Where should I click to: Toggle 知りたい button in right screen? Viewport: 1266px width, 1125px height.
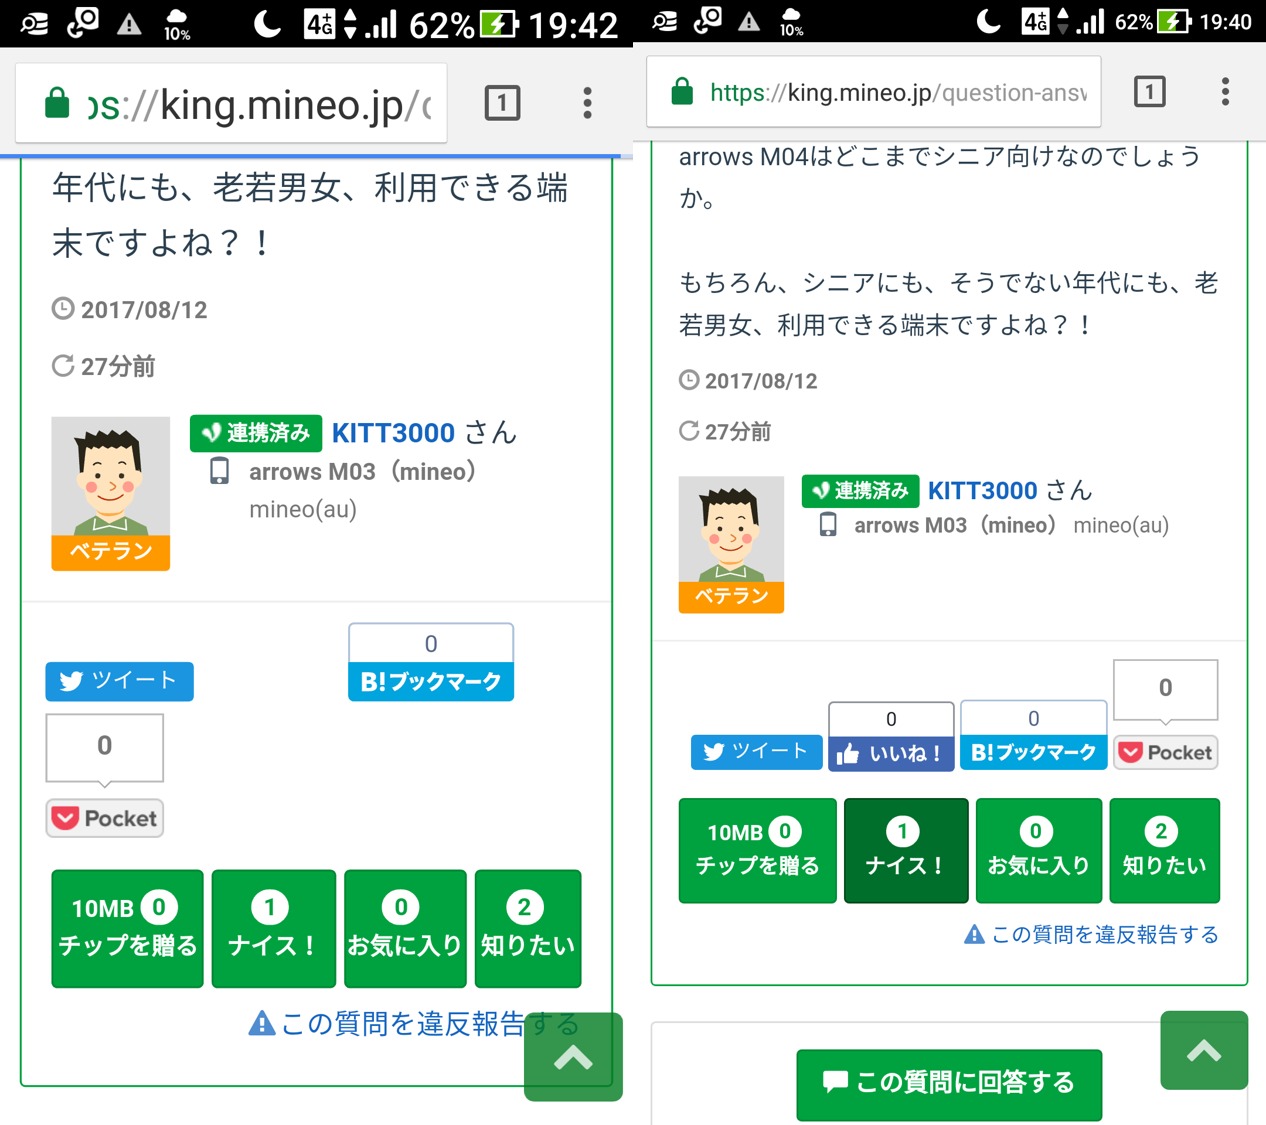[1164, 850]
